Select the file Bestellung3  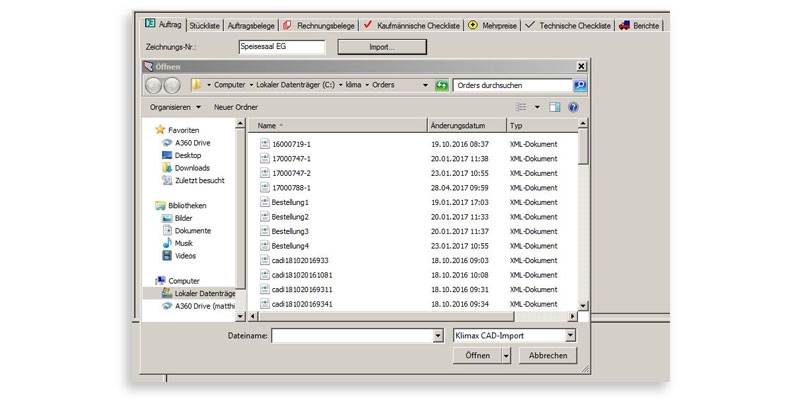[290, 231]
